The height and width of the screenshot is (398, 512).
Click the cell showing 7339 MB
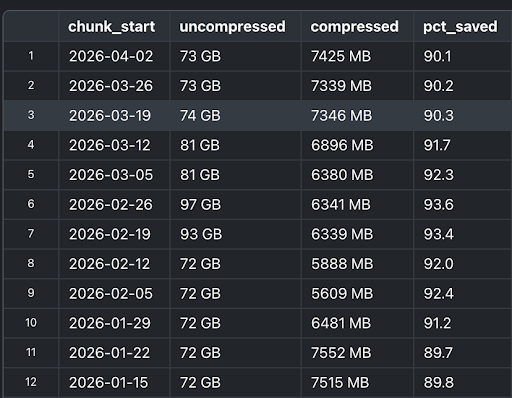tap(357, 86)
